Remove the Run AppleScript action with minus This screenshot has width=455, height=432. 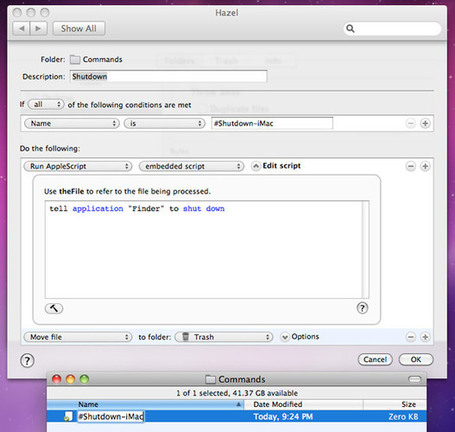[411, 166]
